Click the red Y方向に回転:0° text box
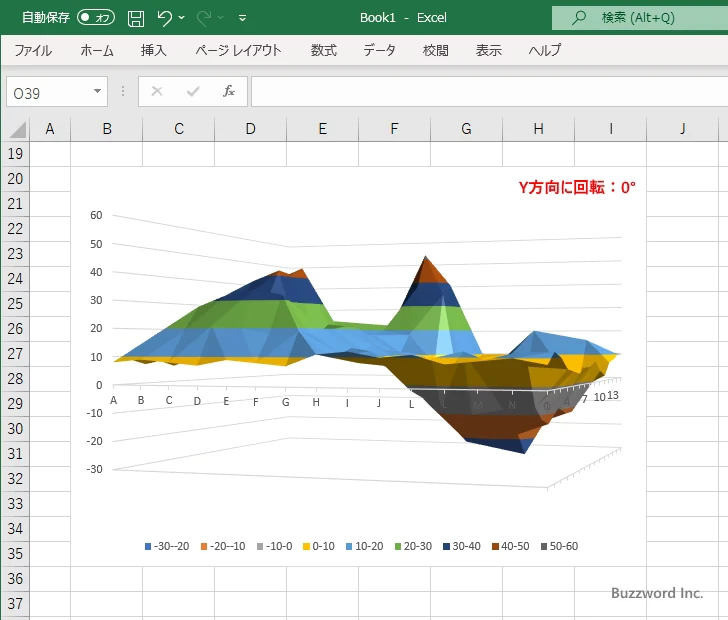This screenshot has width=728, height=620. (x=577, y=187)
